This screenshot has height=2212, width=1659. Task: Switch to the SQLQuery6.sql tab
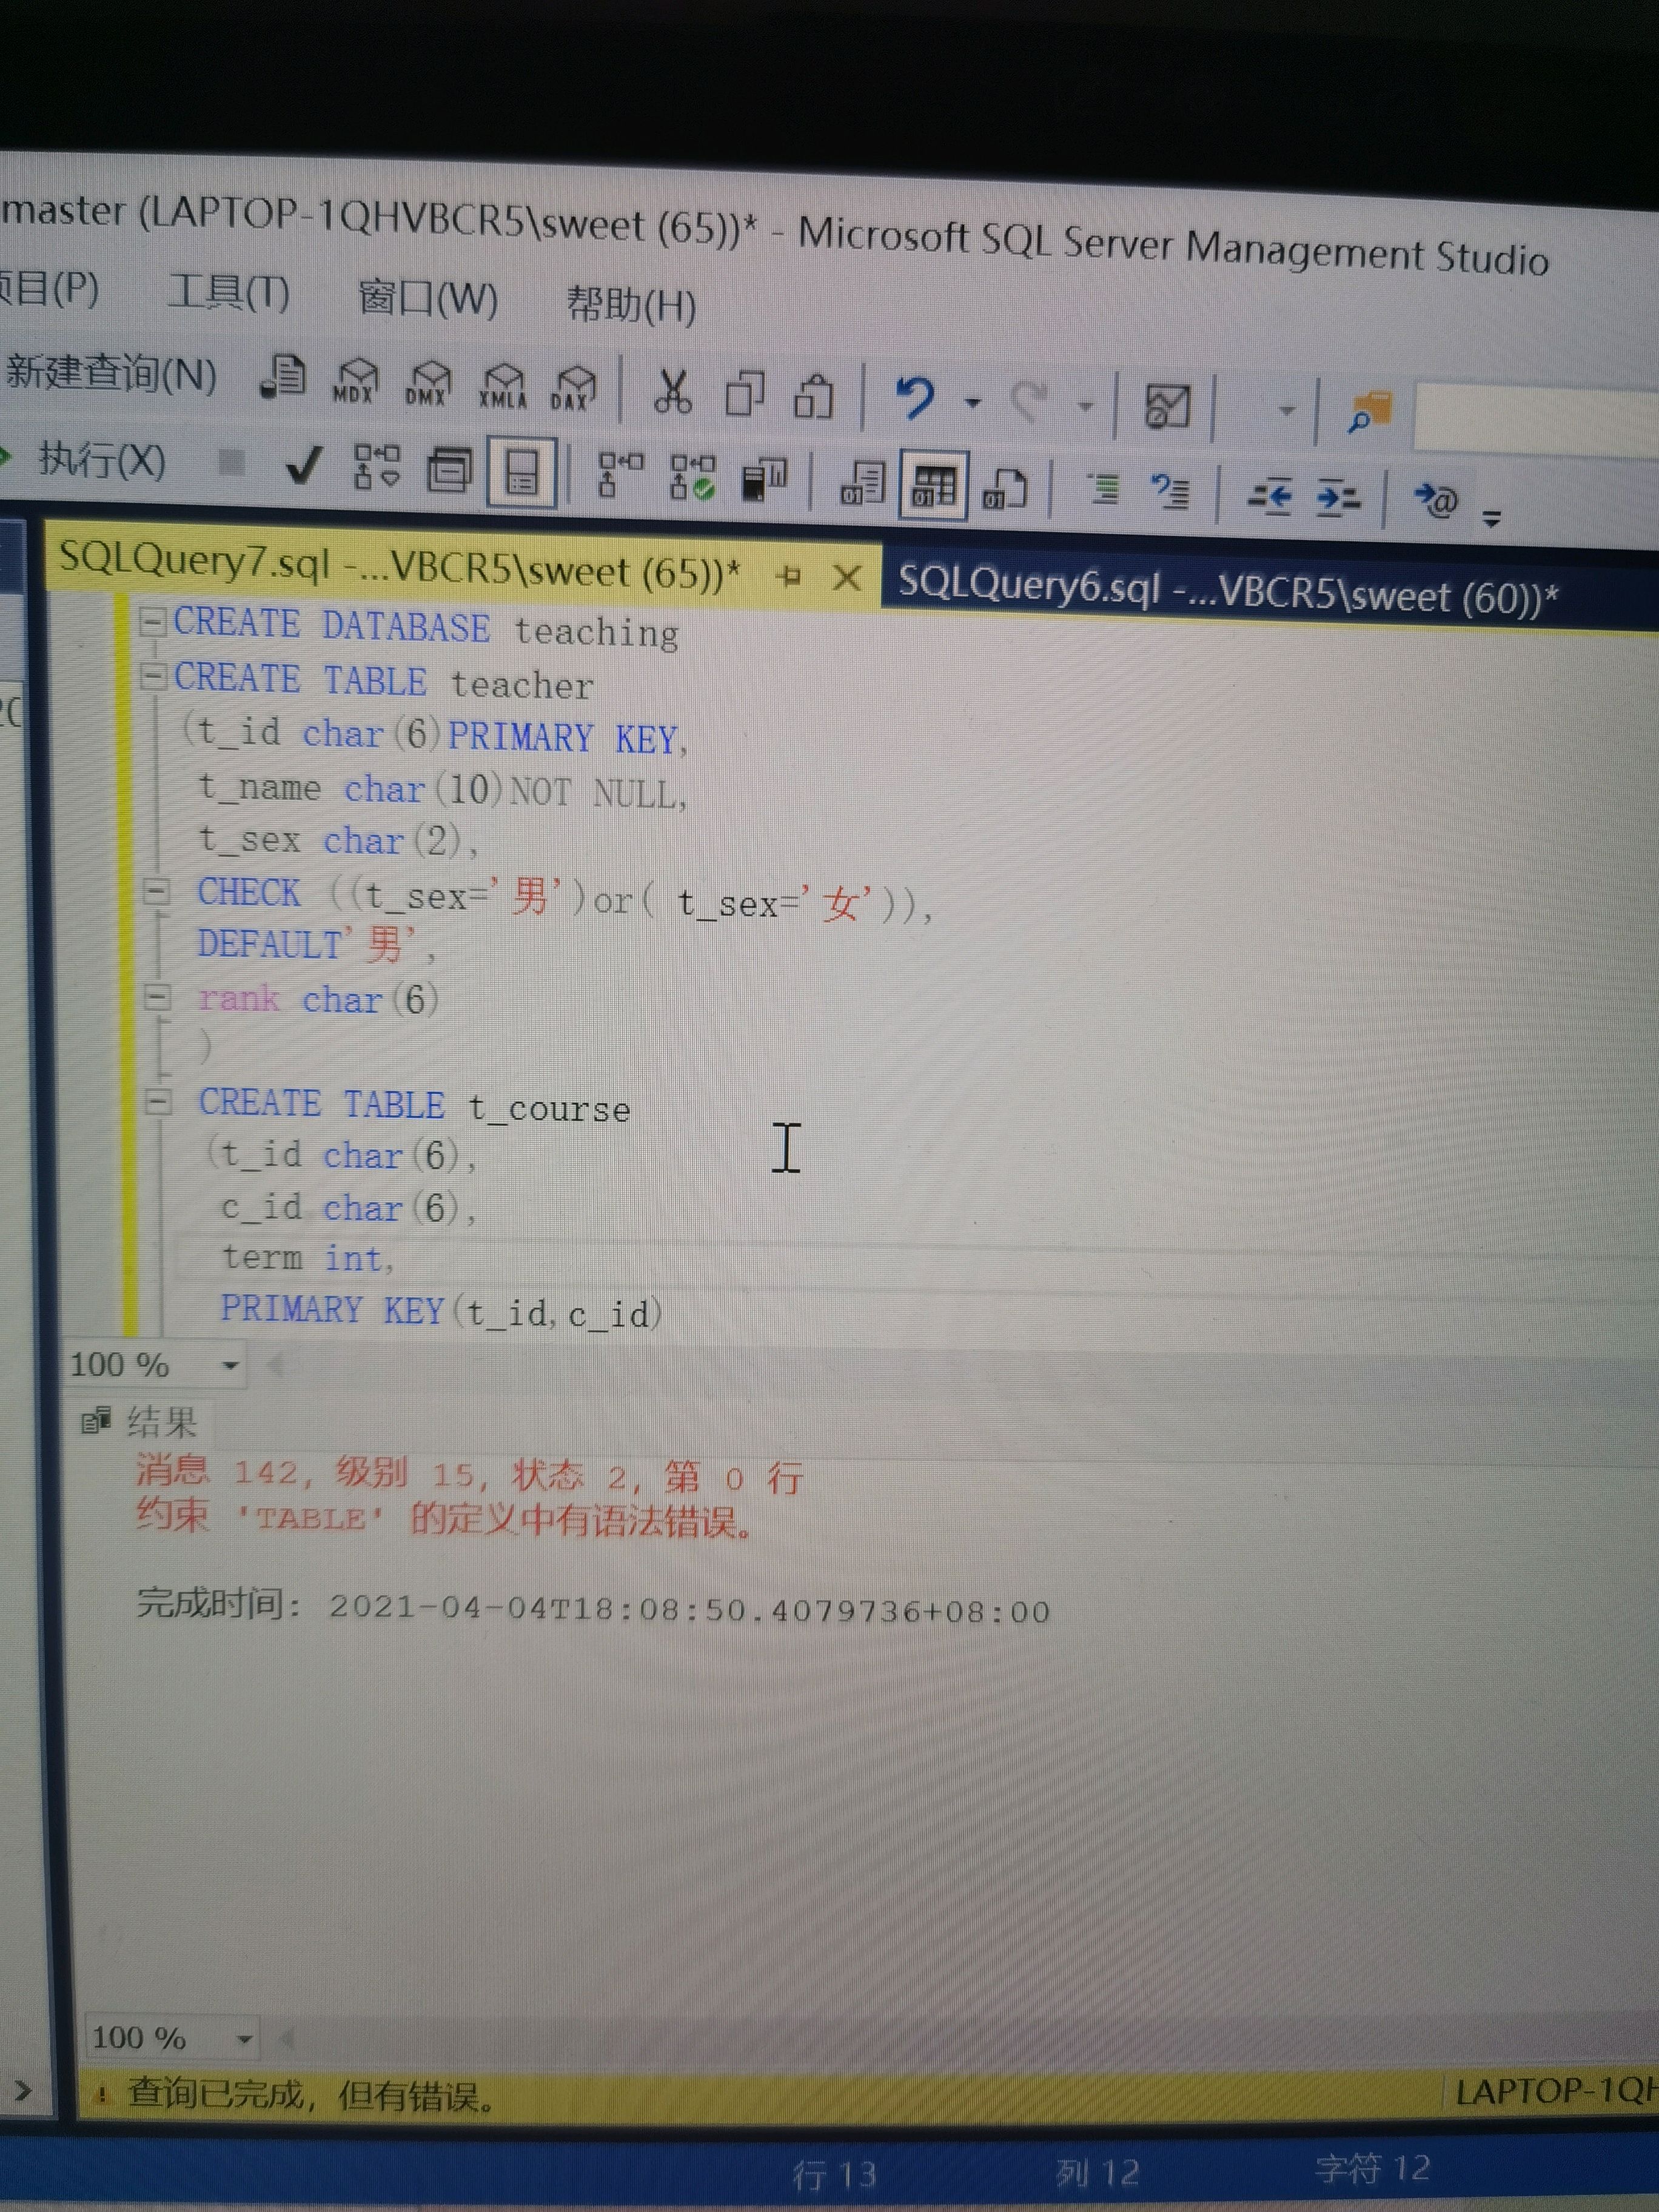(x=1228, y=589)
